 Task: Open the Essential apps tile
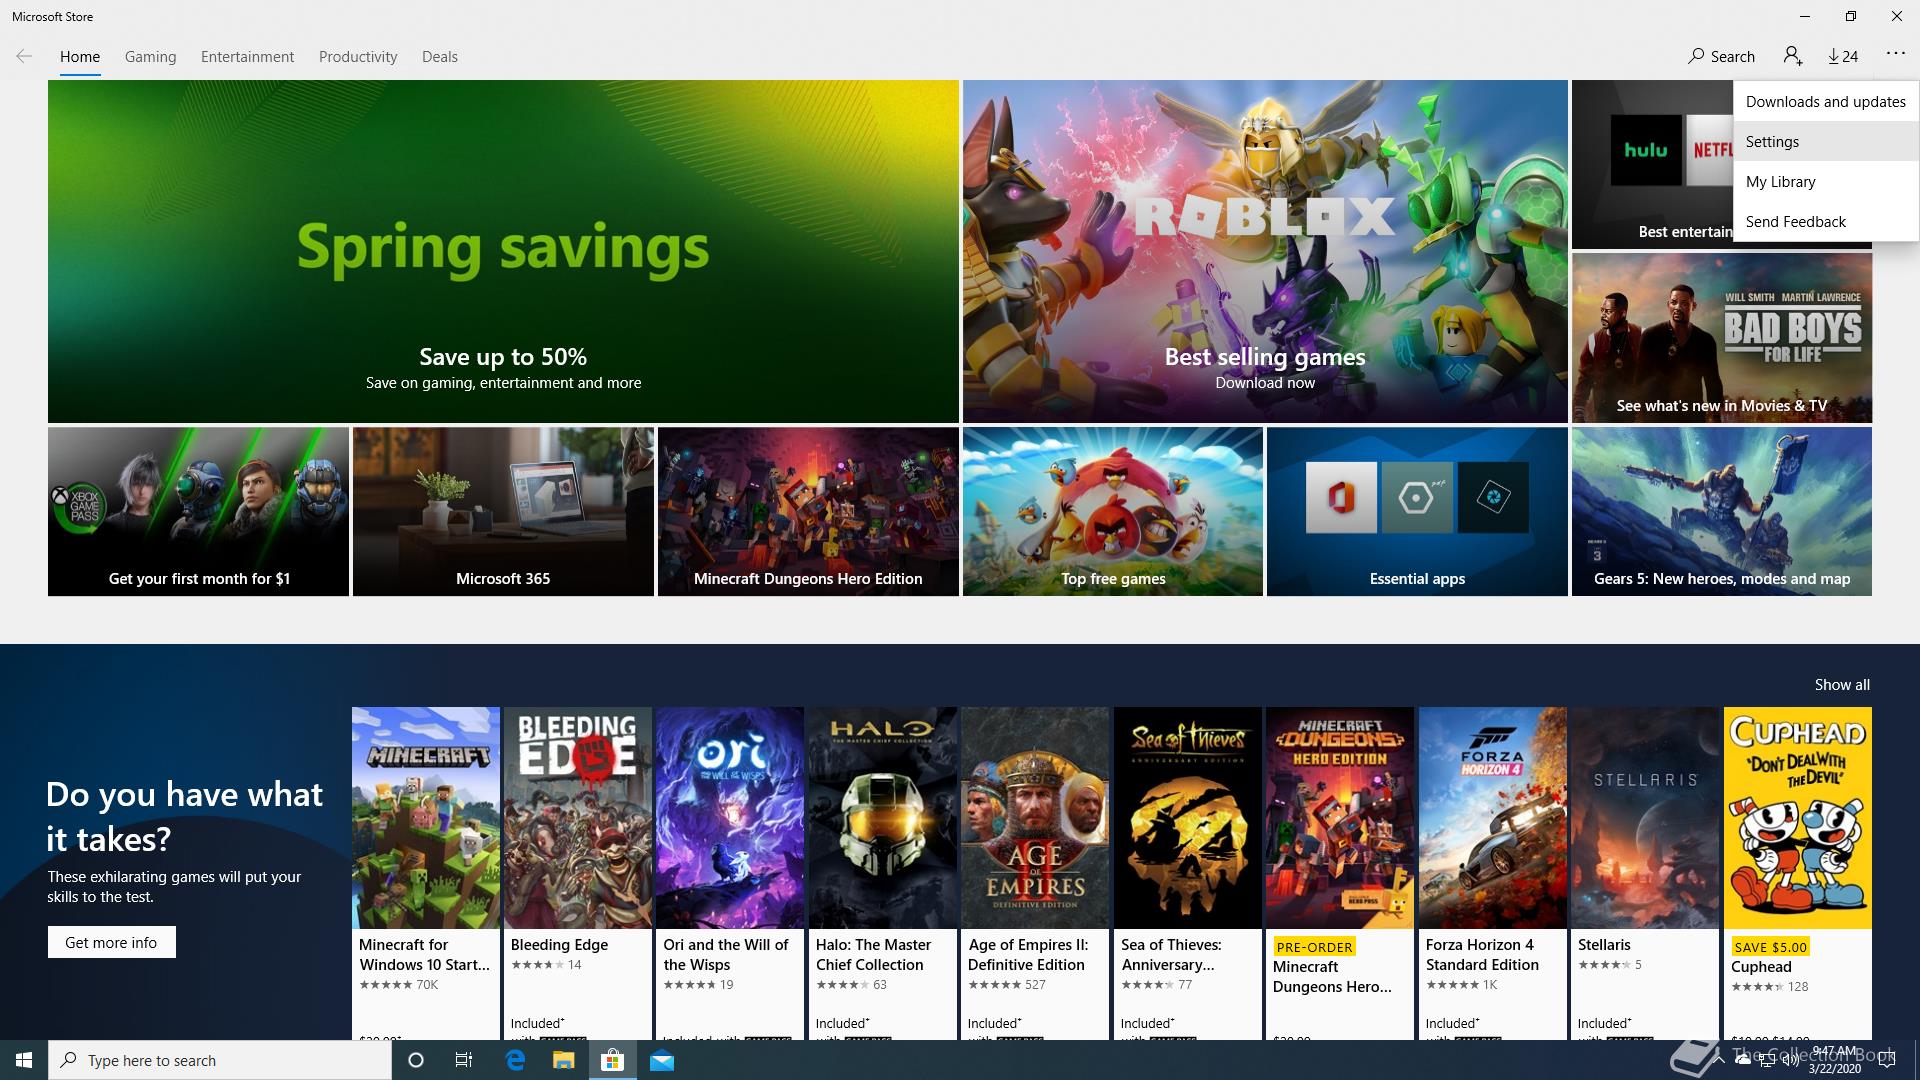1417,512
